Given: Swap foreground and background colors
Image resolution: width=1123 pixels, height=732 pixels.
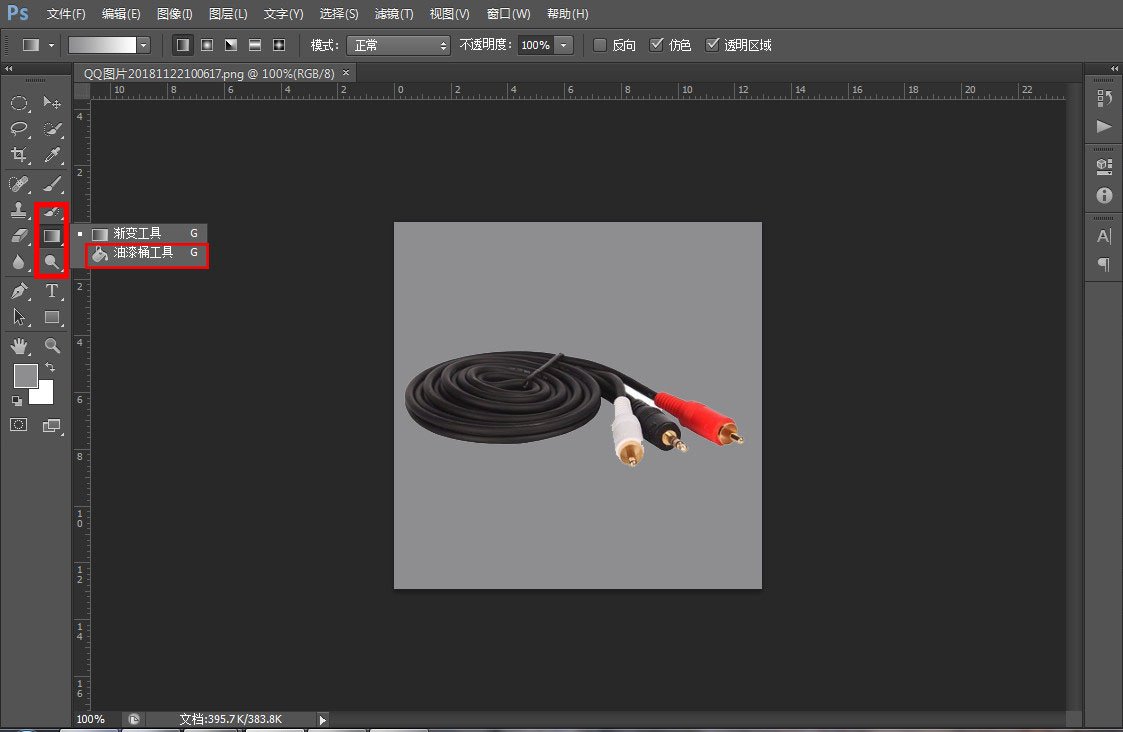Looking at the screenshot, I should (x=50, y=368).
